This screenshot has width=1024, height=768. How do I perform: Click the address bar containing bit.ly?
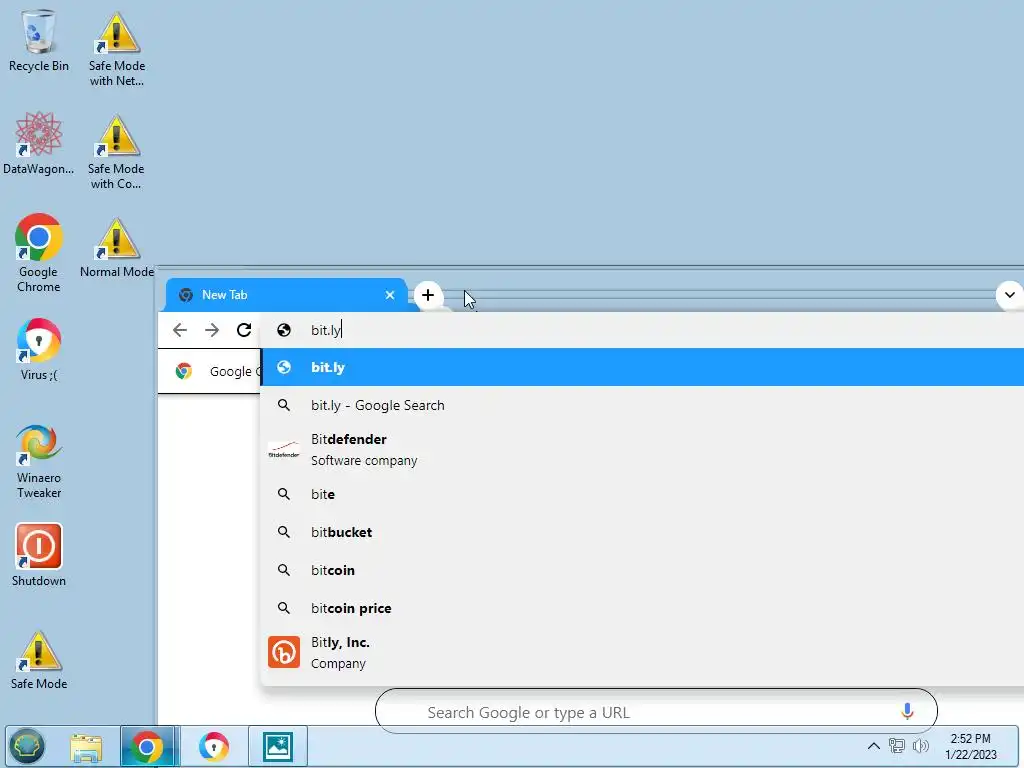[x=642, y=330]
